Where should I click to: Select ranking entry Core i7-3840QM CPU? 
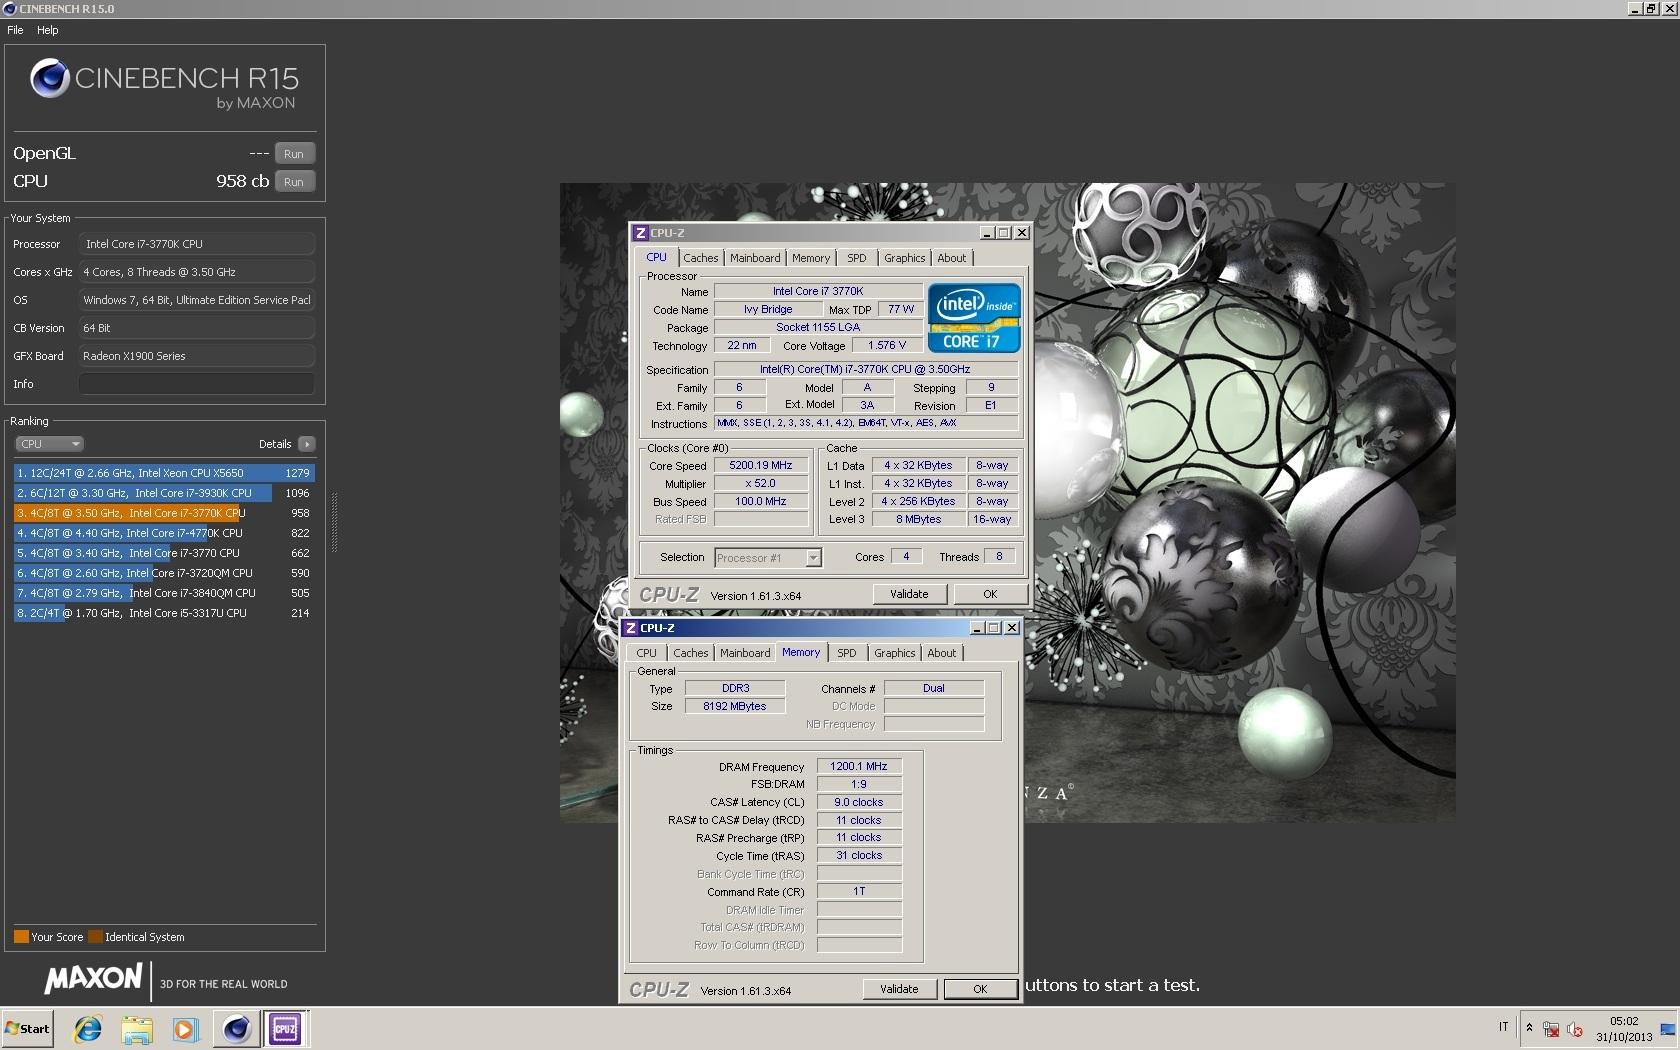pyautogui.click(x=164, y=593)
